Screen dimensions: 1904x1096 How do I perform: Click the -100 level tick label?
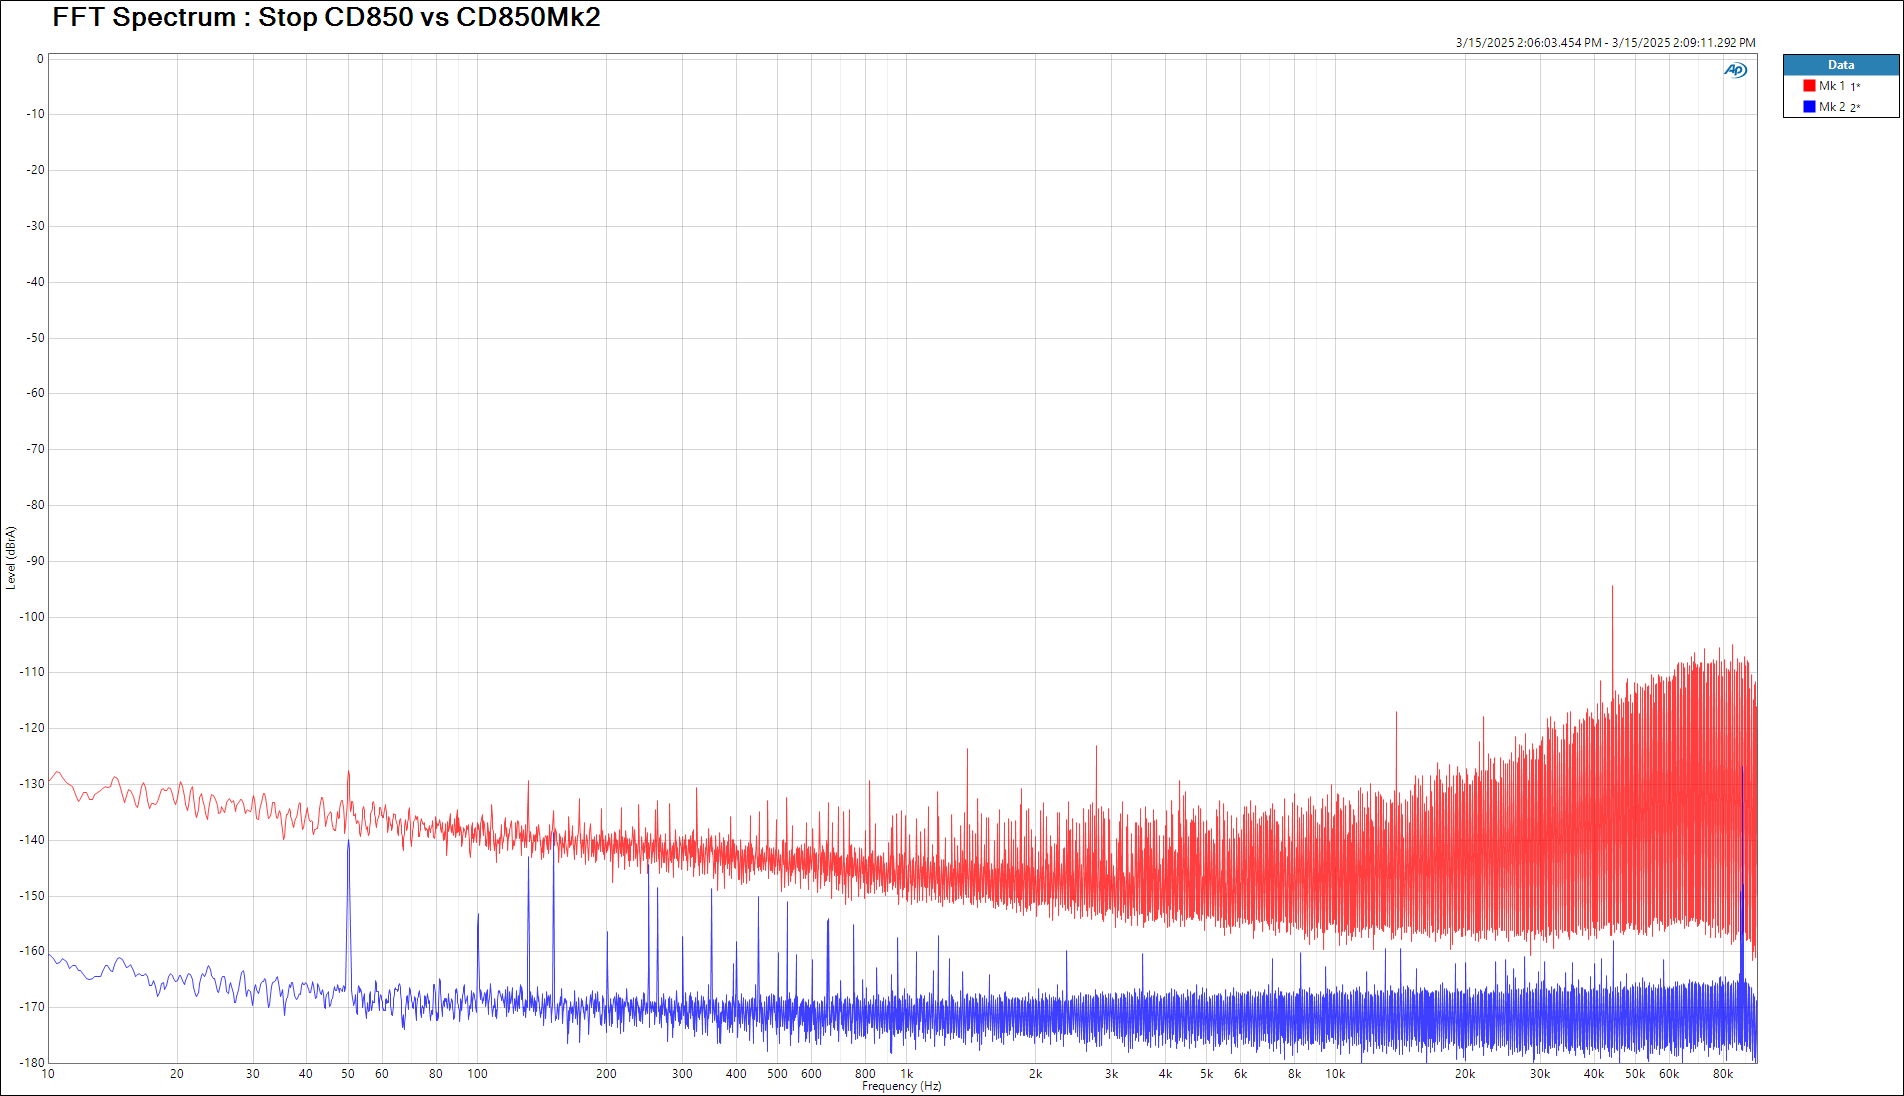[33, 617]
